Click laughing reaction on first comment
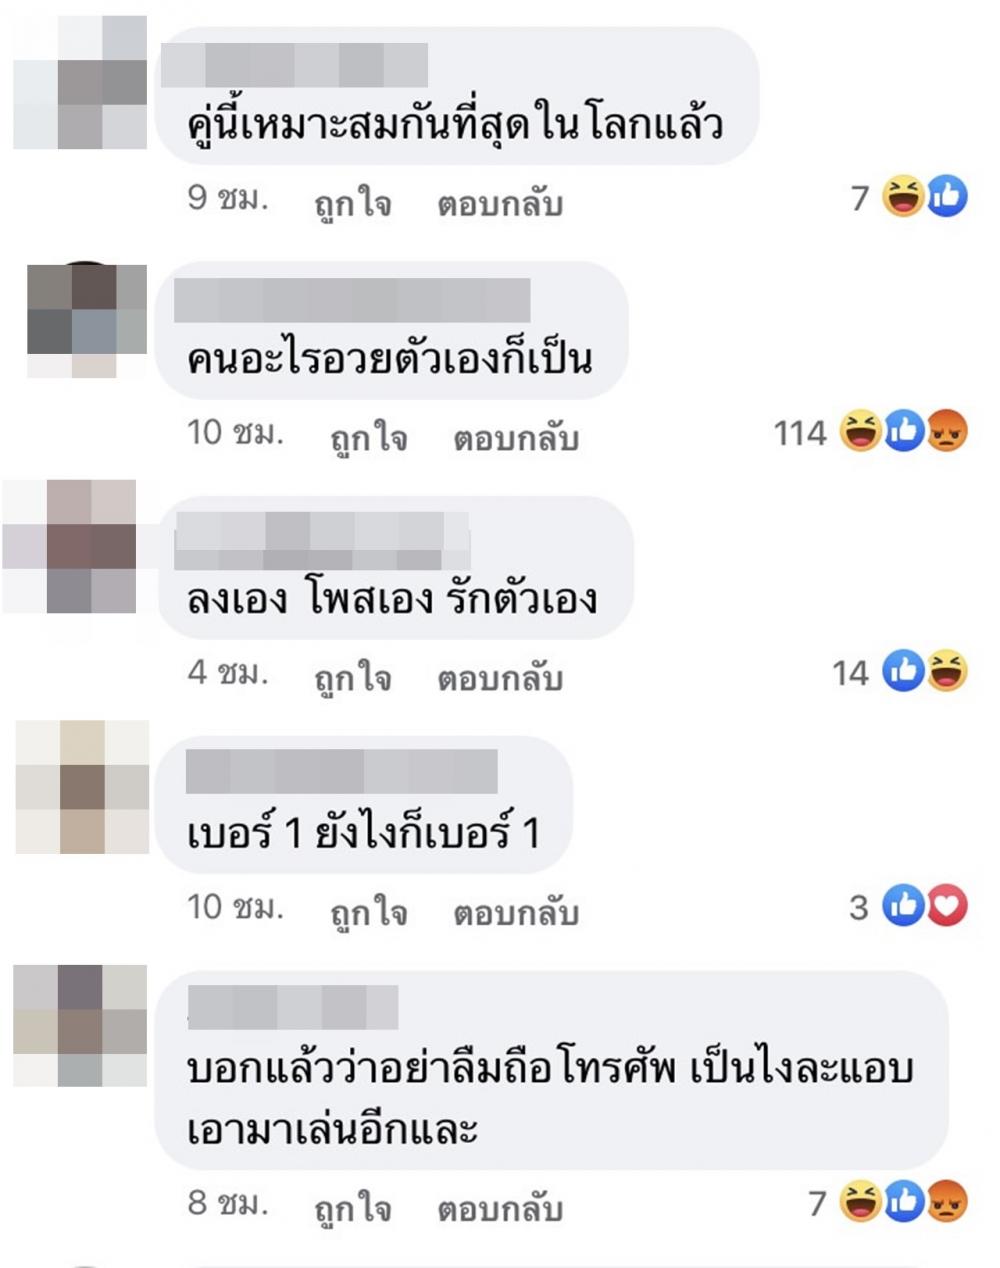 (904, 196)
